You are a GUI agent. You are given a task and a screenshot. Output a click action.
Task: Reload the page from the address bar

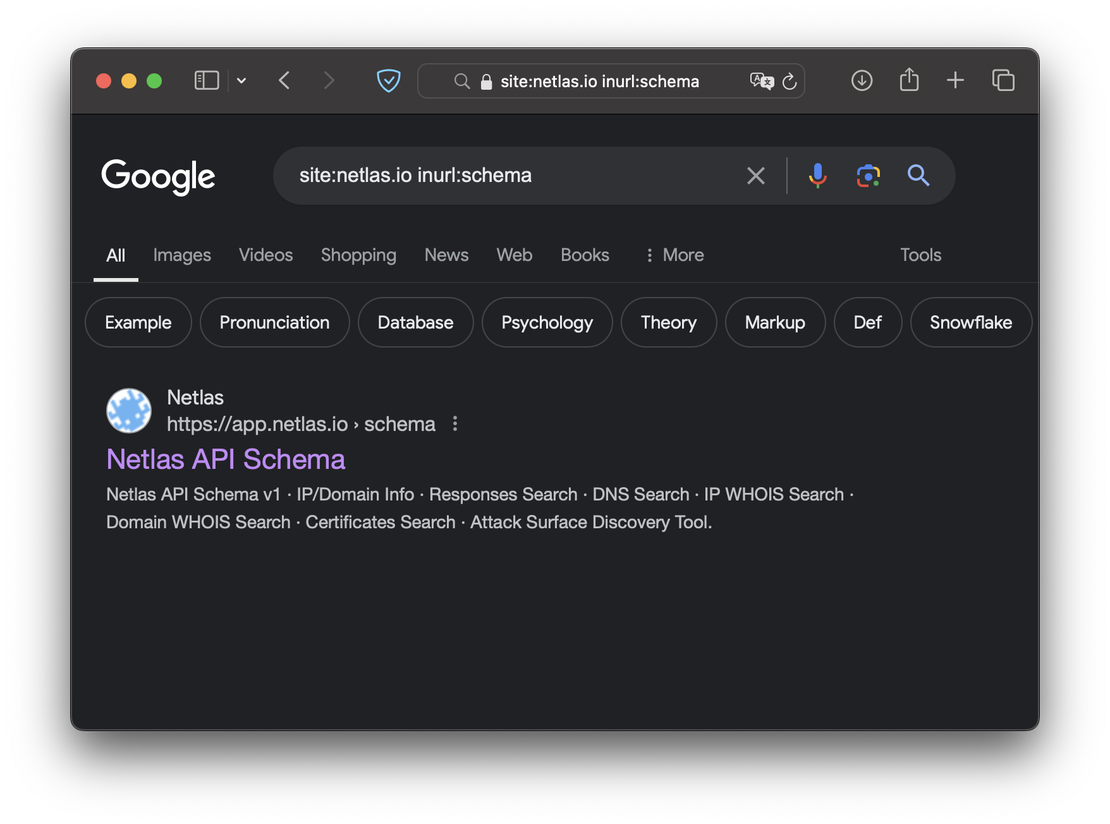tap(787, 81)
